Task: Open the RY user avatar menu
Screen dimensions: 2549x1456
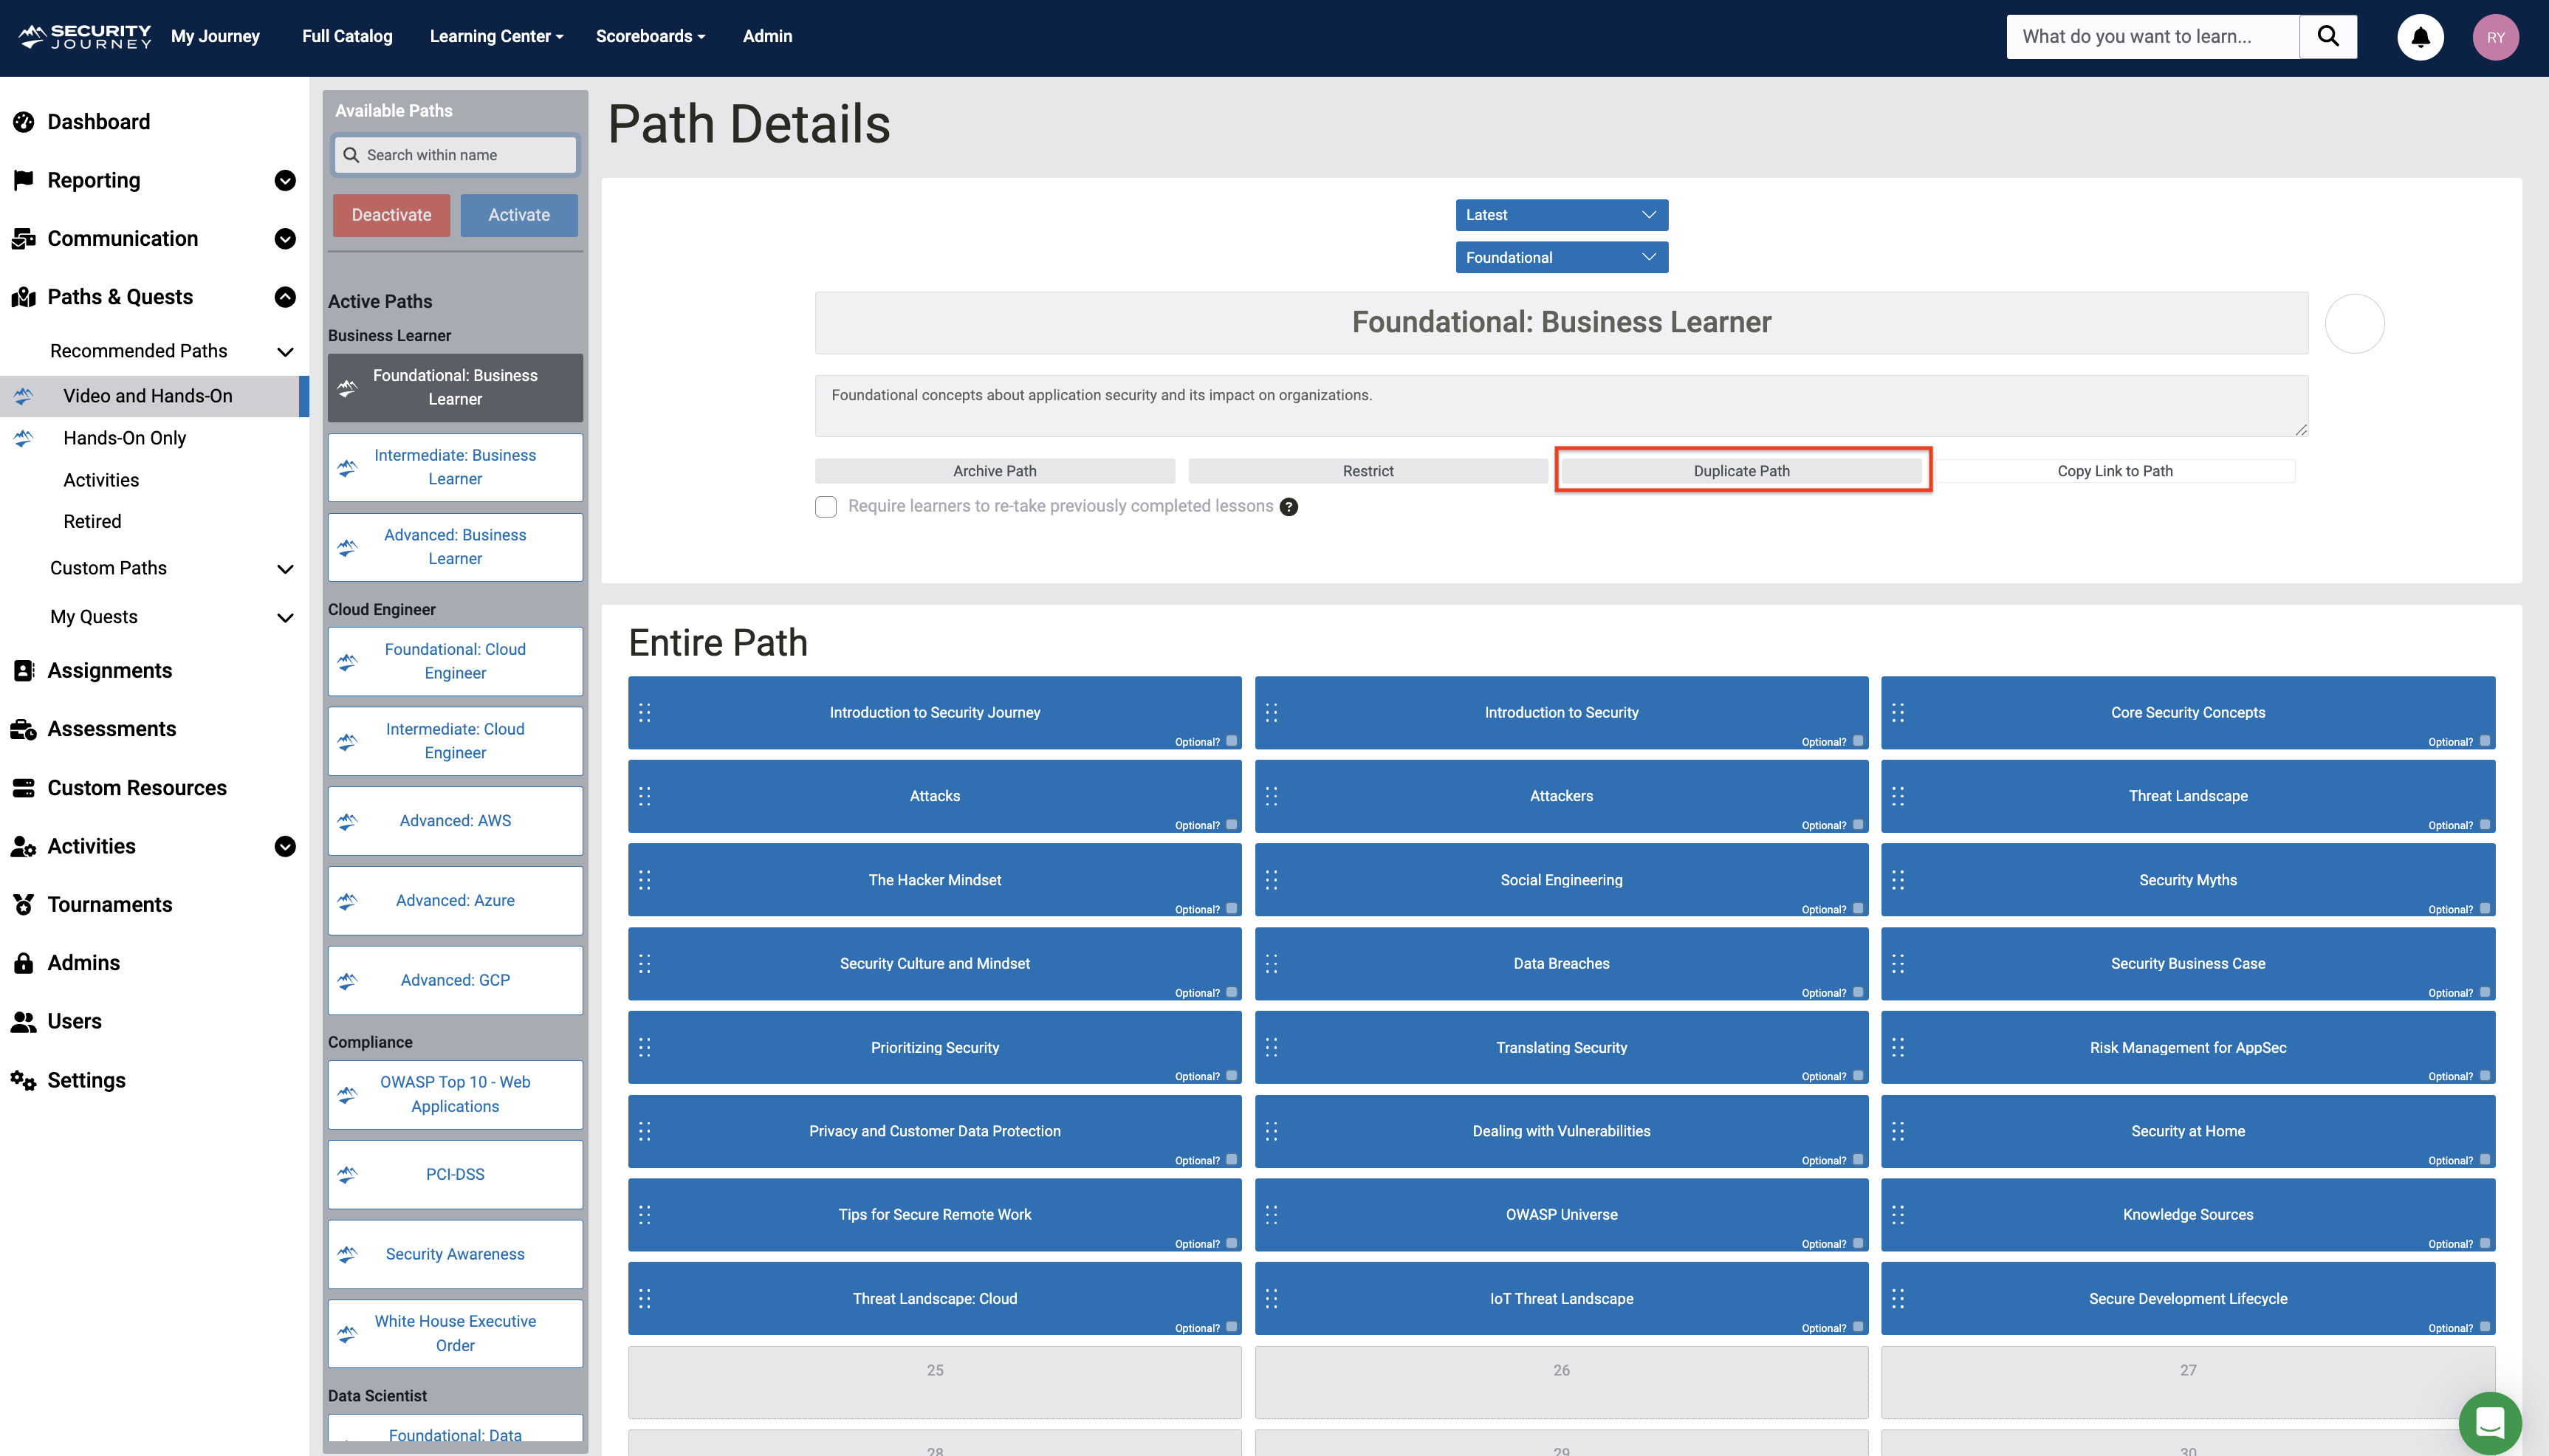Action: 2495,37
